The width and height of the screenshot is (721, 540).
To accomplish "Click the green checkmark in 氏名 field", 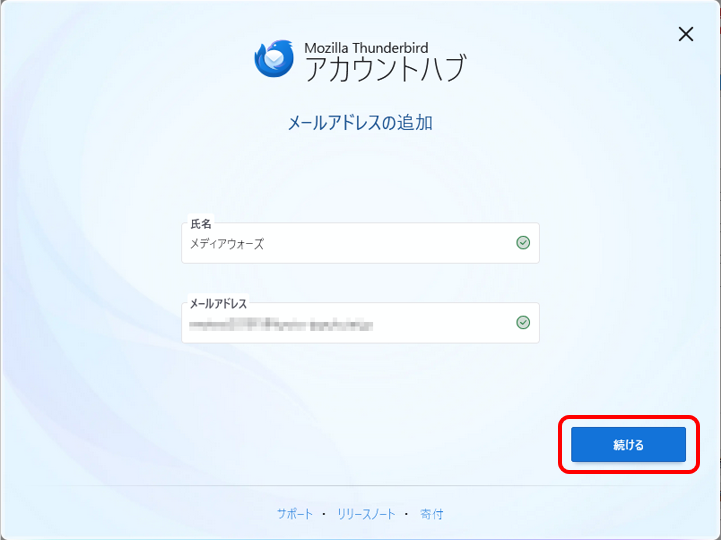I will (523, 242).
